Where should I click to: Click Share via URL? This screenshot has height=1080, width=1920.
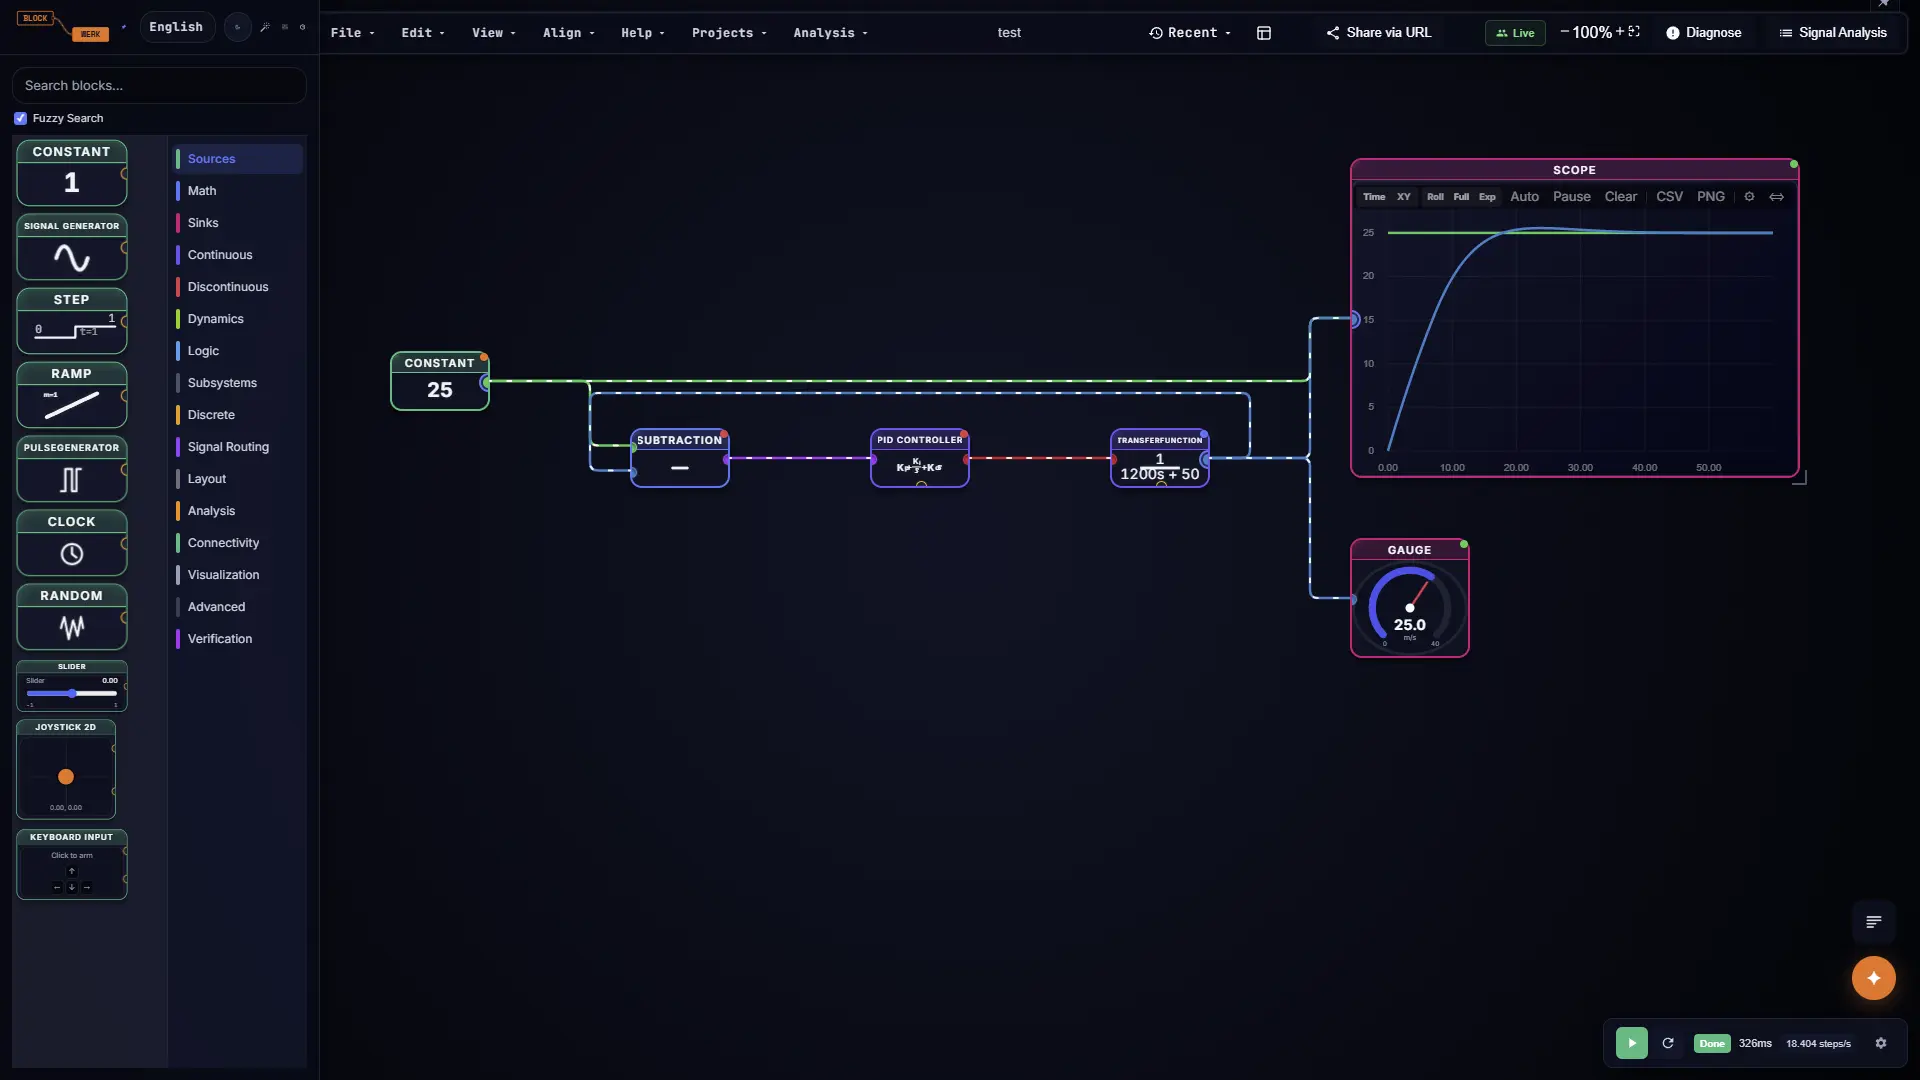click(1379, 33)
